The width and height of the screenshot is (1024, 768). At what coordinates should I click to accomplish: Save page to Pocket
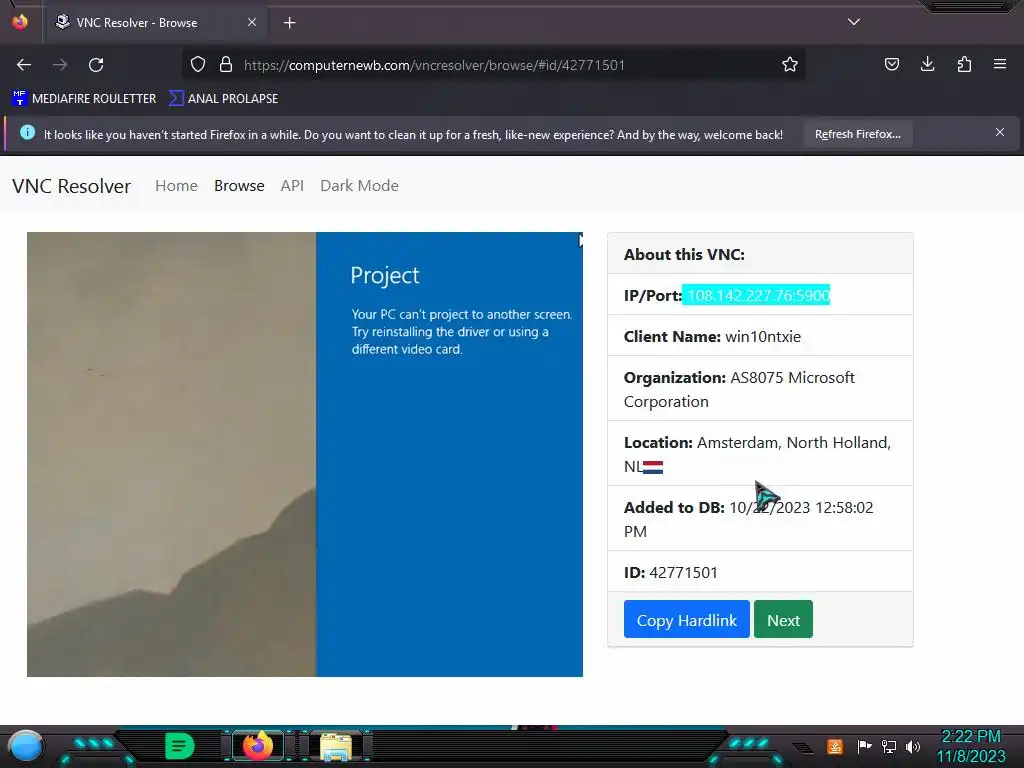pyautogui.click(x=891, y=64)
